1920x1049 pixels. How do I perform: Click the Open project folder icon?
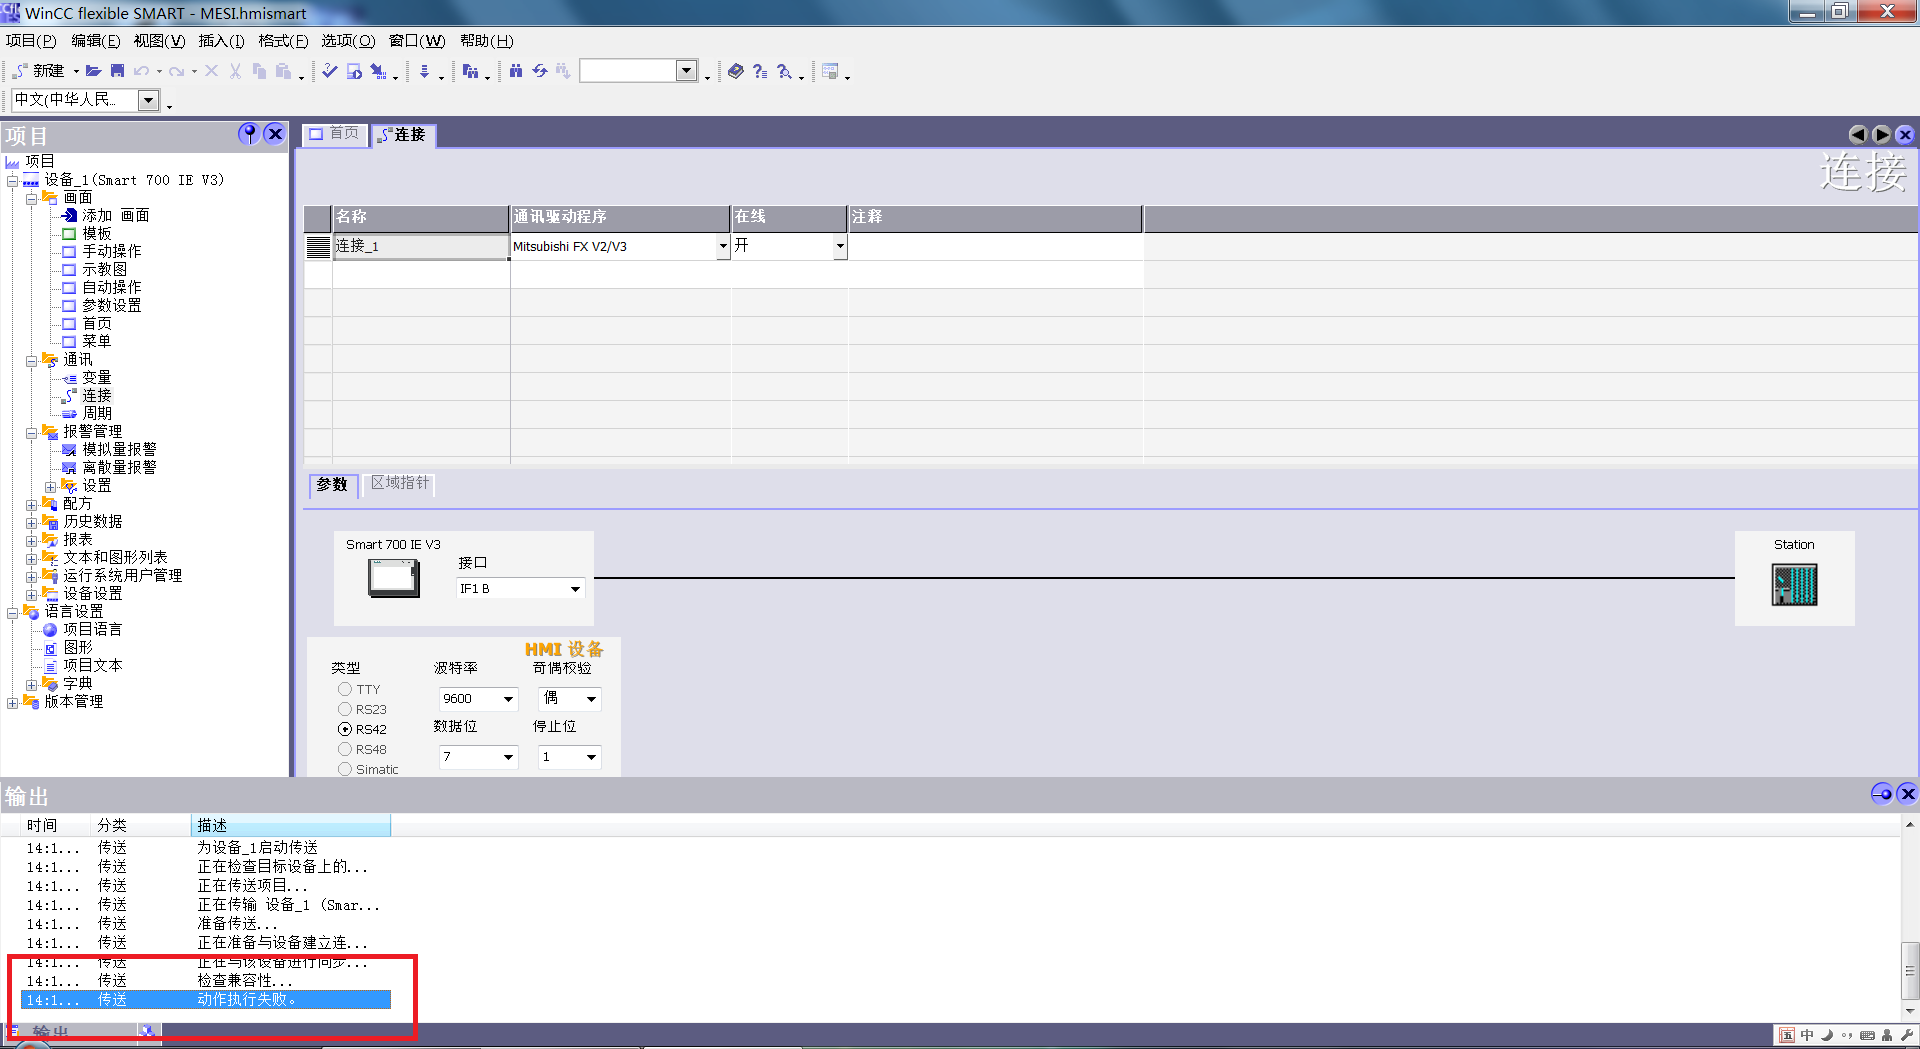(x=93, y=71)
